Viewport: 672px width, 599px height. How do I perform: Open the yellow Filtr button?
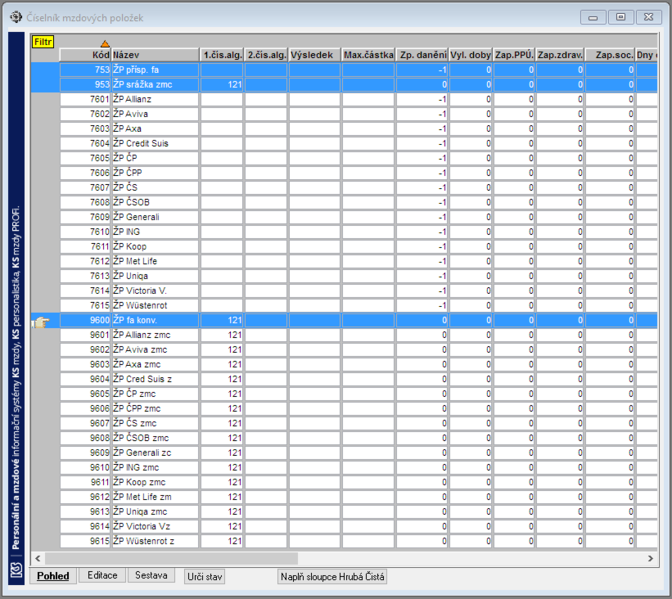pyautogui.click(x=42, y=42)
